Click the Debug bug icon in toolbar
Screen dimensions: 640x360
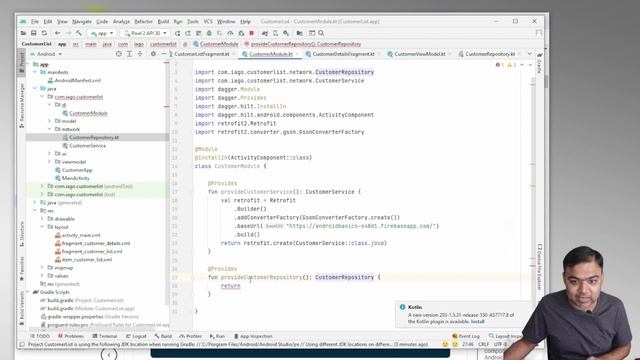pos(209,33)
